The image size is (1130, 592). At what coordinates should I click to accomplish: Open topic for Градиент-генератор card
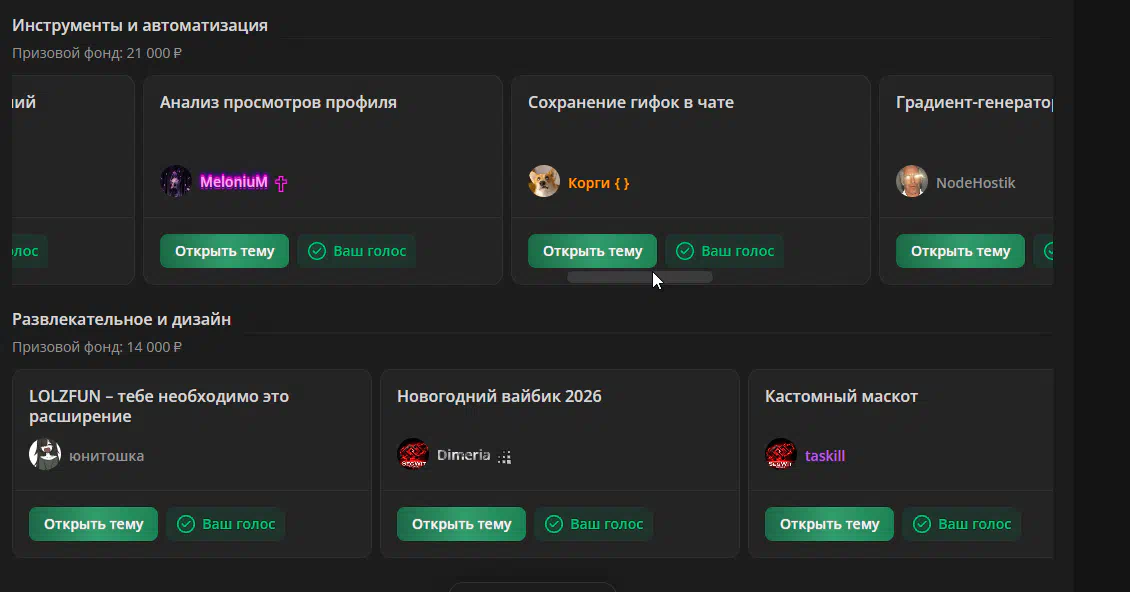coord(960,251)
